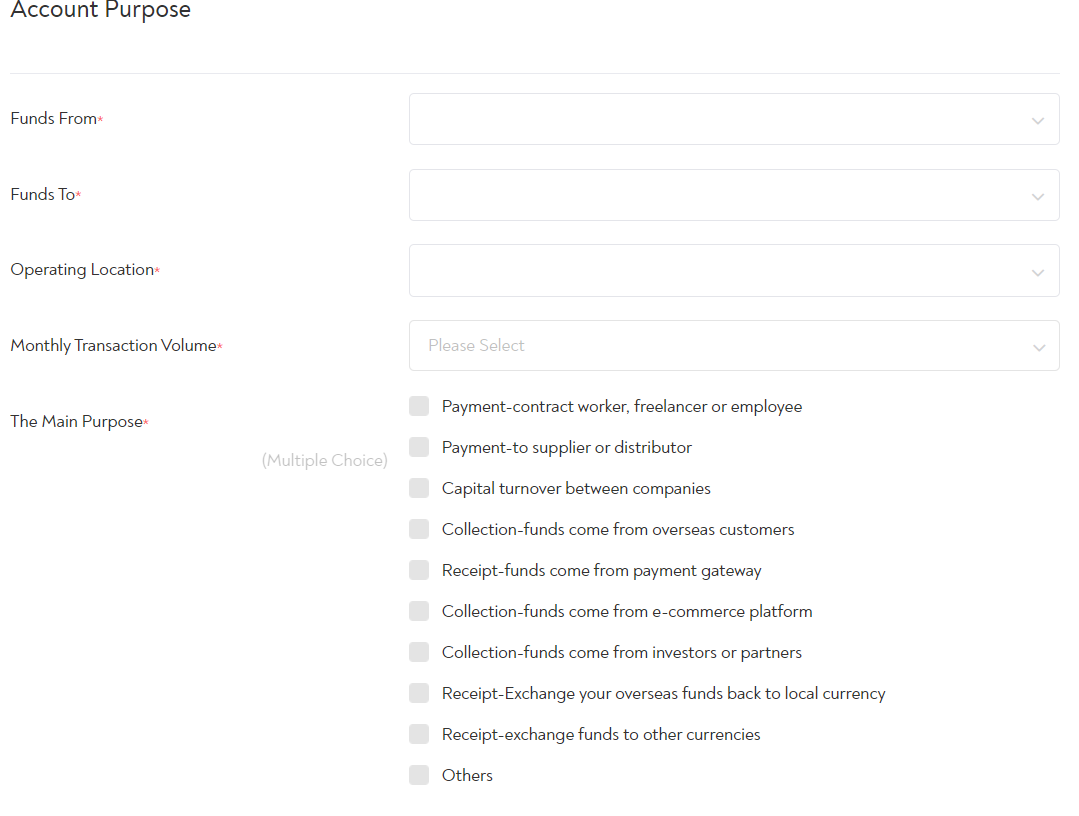Check Payment-contract worker, freelancer or employee

(419, 406)
